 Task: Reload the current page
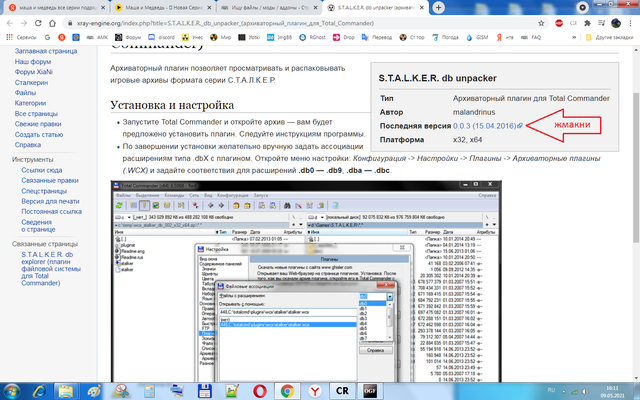coord(38,23)
